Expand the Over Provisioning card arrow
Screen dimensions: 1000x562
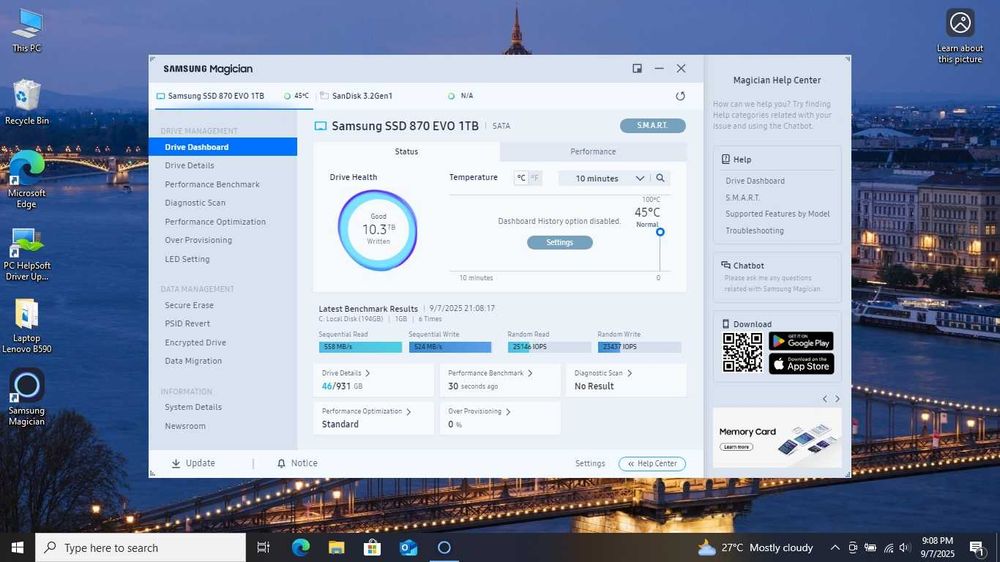(x=508, y=411)
